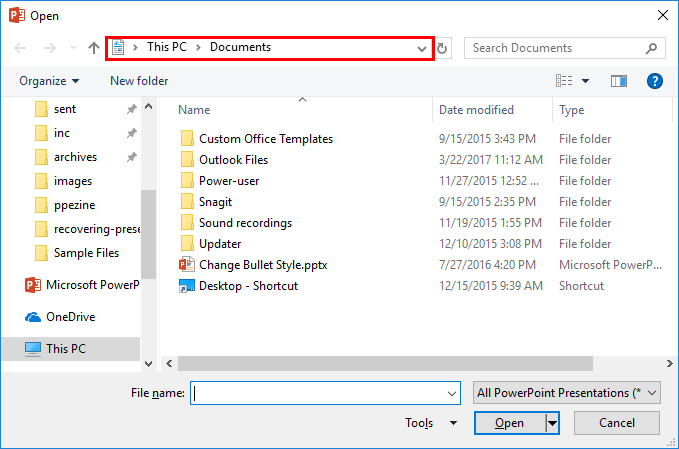This screenshot has width=679, height=449.
Task: Show the preview pane
Action: (619, 81)
